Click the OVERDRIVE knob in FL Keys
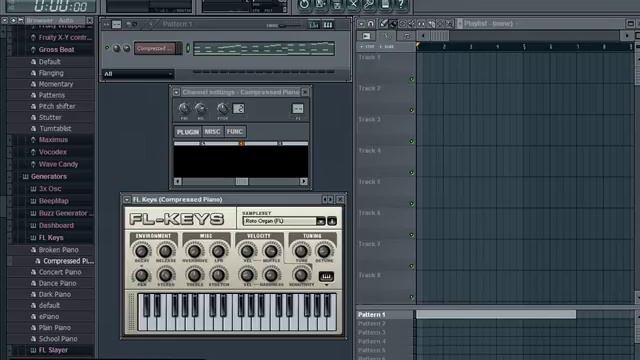Viewport: 640px width, 360px height. [194, 251]
